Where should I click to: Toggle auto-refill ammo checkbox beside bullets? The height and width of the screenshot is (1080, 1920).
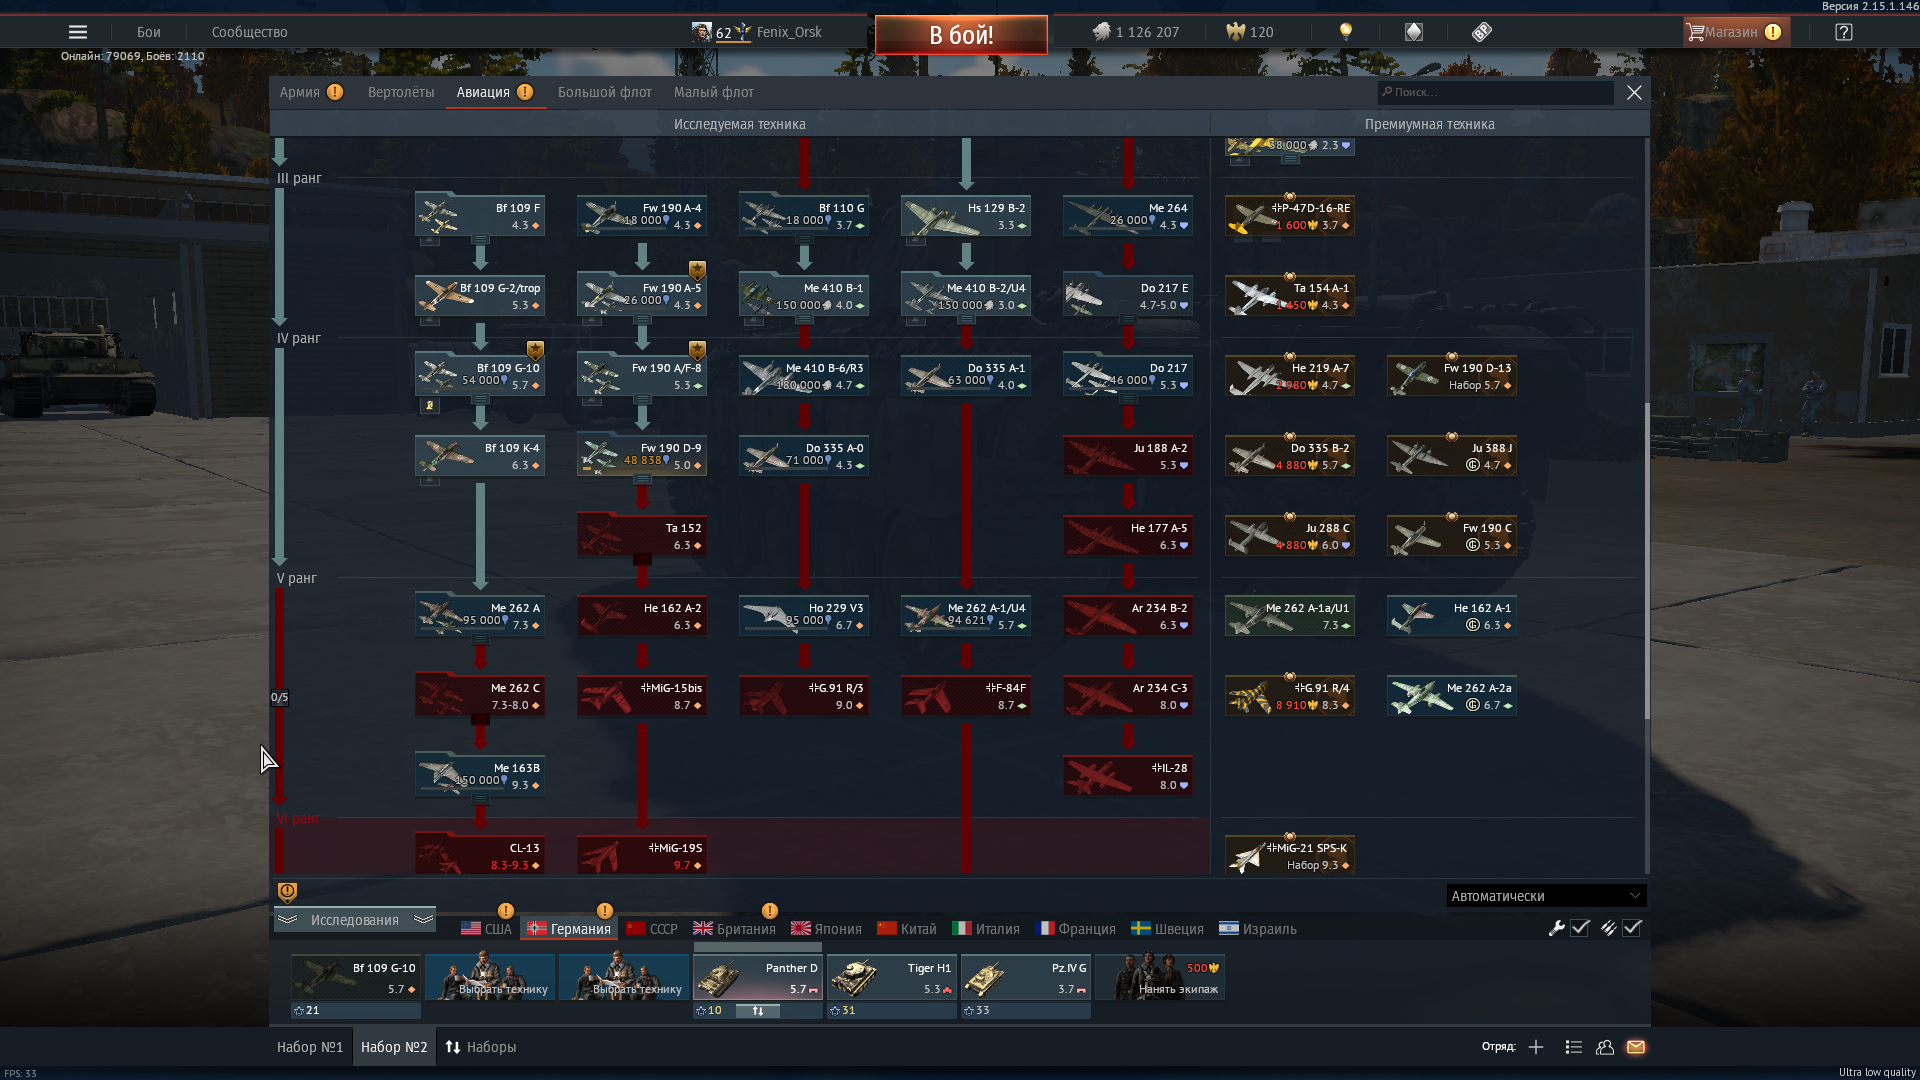pos(1632,928)
